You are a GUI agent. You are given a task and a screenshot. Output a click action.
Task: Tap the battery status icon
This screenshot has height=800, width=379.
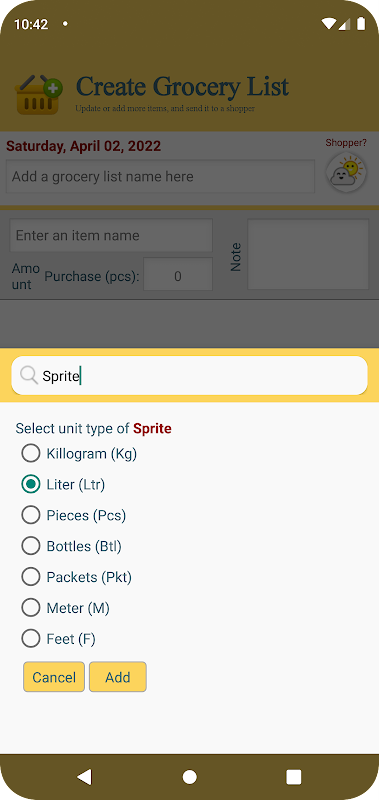[x=361, y=23]
